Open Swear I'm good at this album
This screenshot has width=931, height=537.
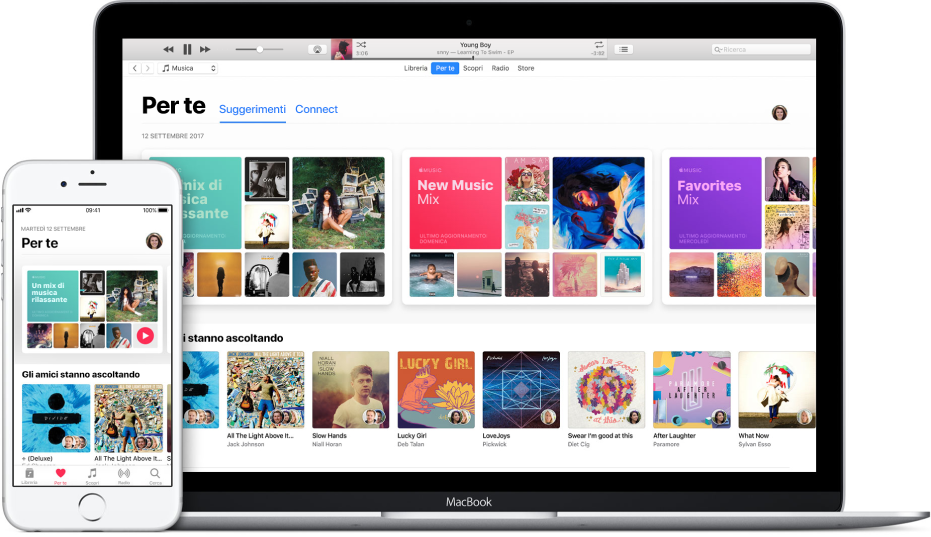point(606,390)
